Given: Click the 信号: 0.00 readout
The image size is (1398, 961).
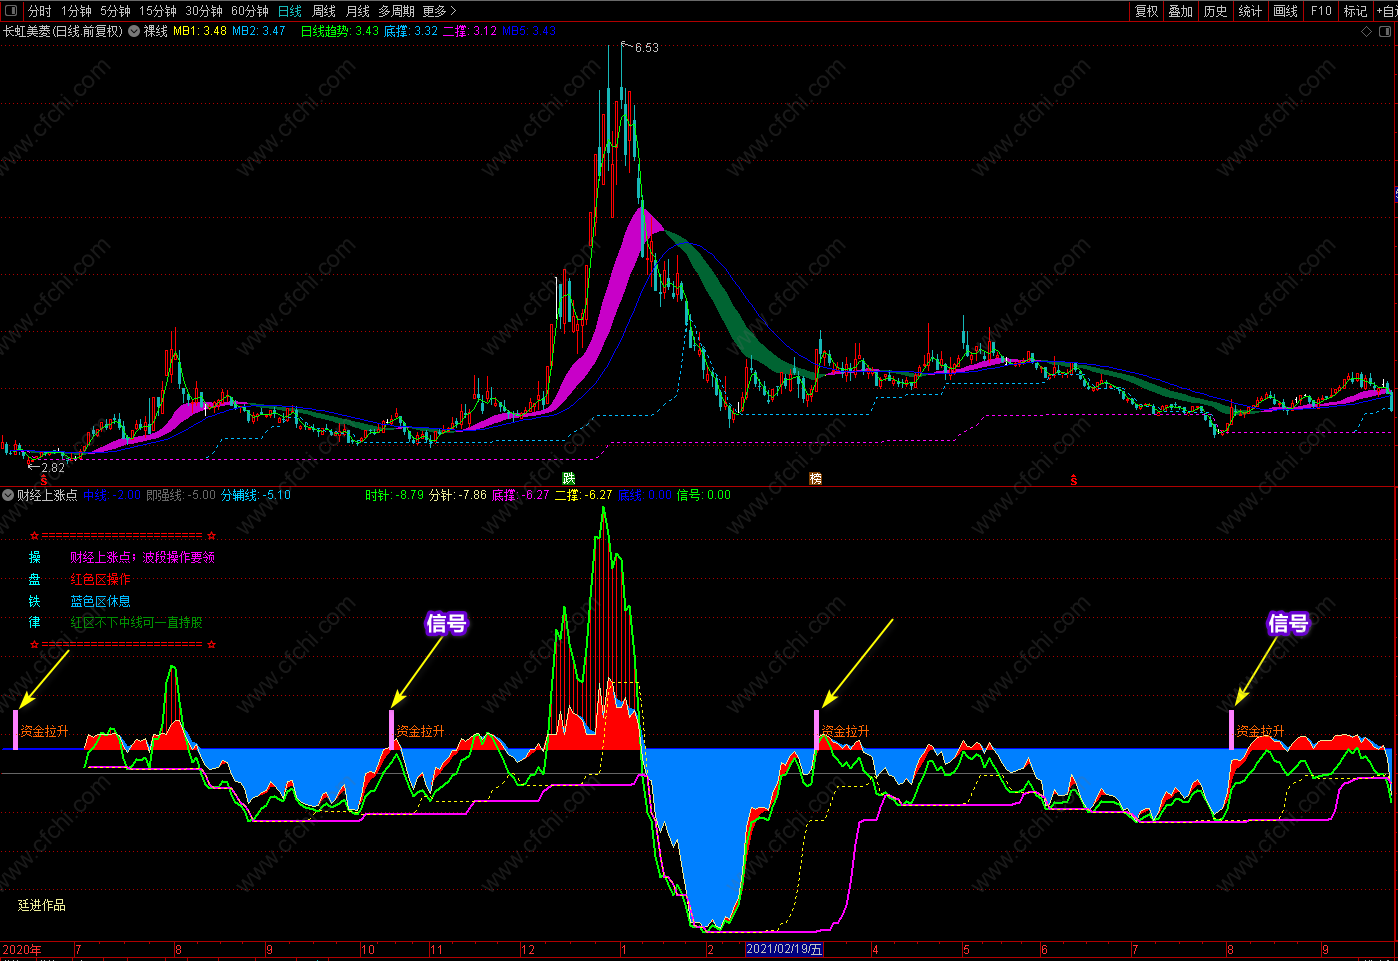Looking at the screenshot, I should click(x=704, y=495).
